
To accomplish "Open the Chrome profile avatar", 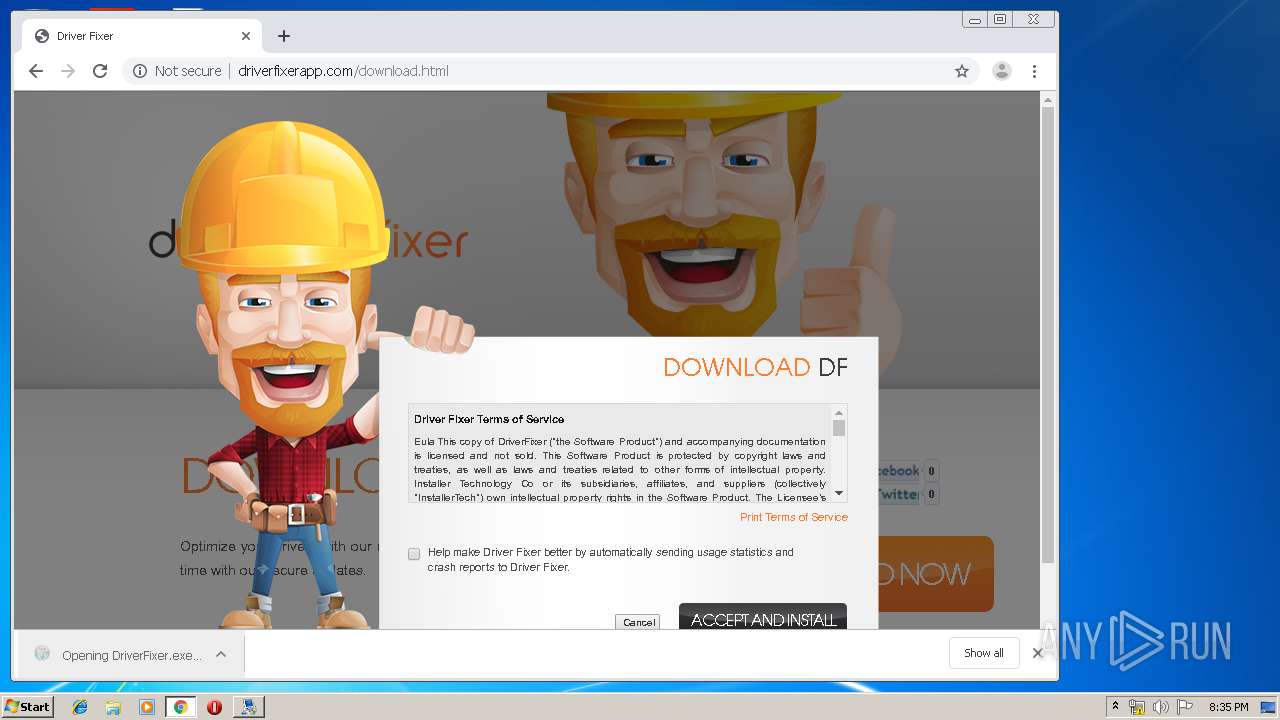I will coord(1001,71).
